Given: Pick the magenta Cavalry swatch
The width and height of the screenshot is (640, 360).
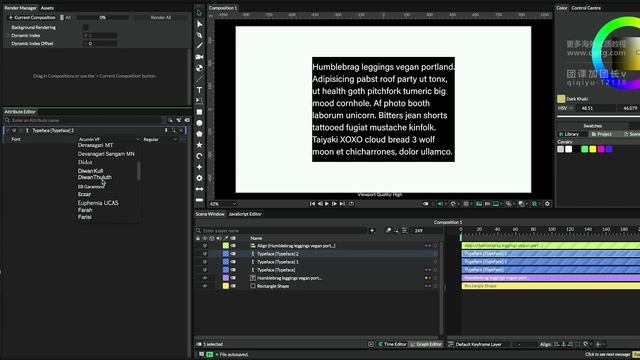Looking at the screenshot, I should pos(601,149).
